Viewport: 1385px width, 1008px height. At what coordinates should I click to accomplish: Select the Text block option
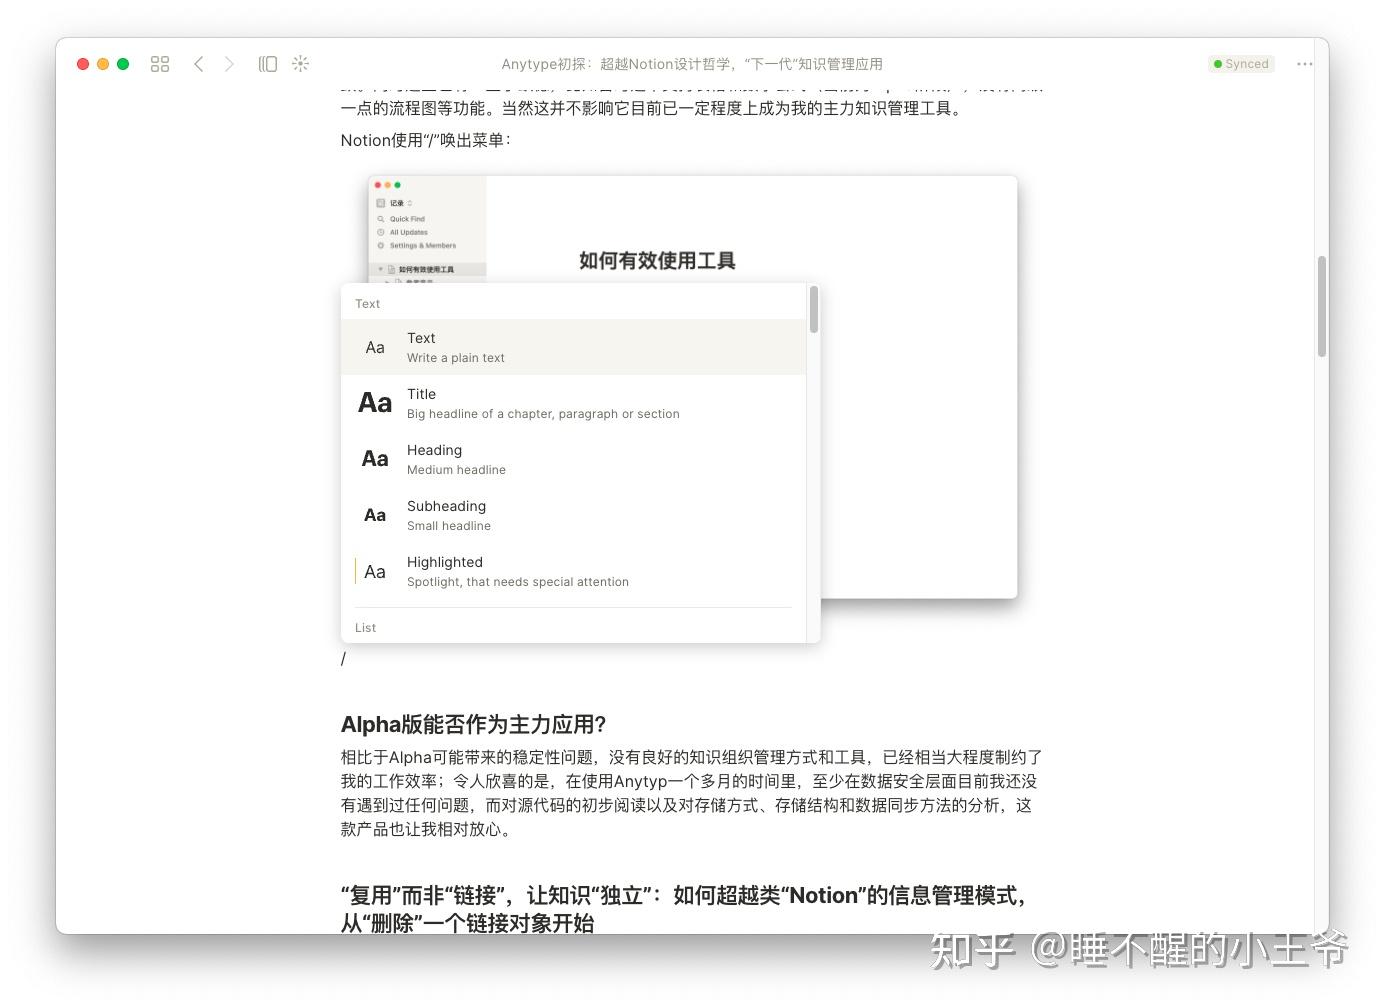573,347
